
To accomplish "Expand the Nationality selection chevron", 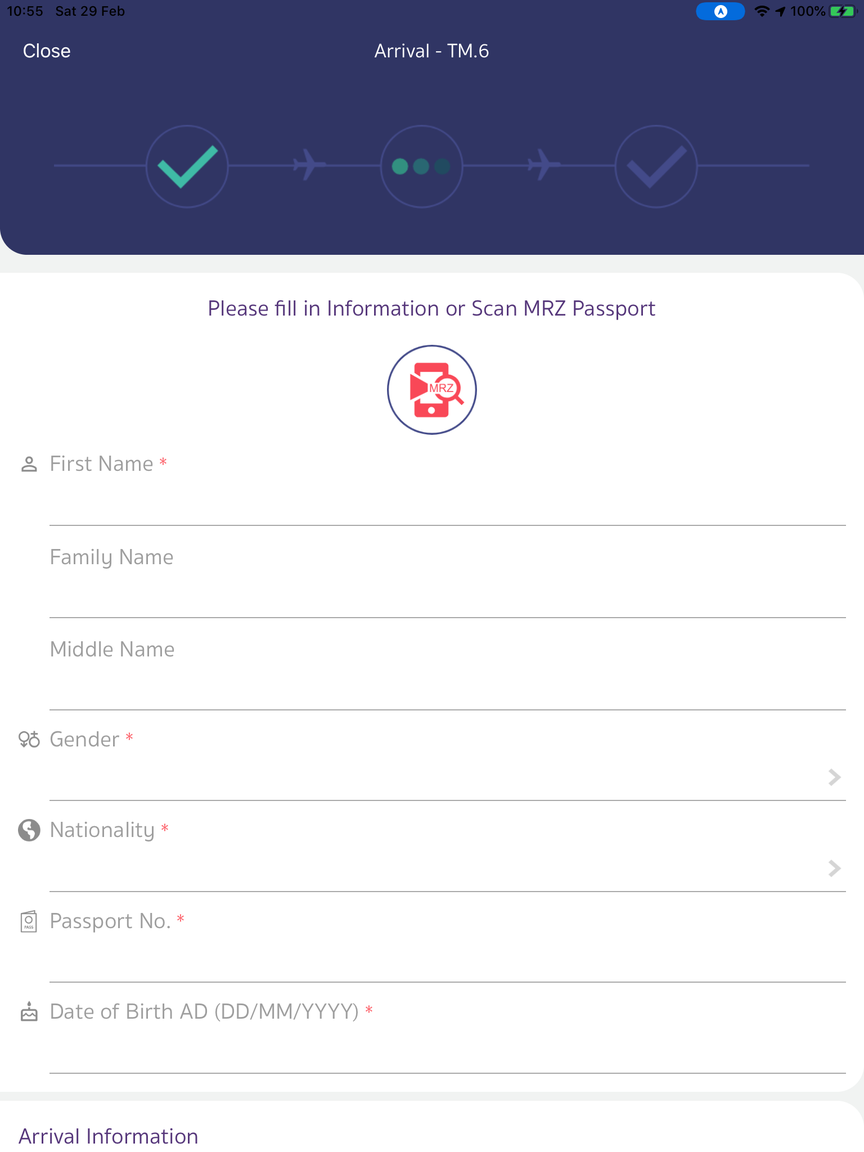I will [x=834, y=868].
